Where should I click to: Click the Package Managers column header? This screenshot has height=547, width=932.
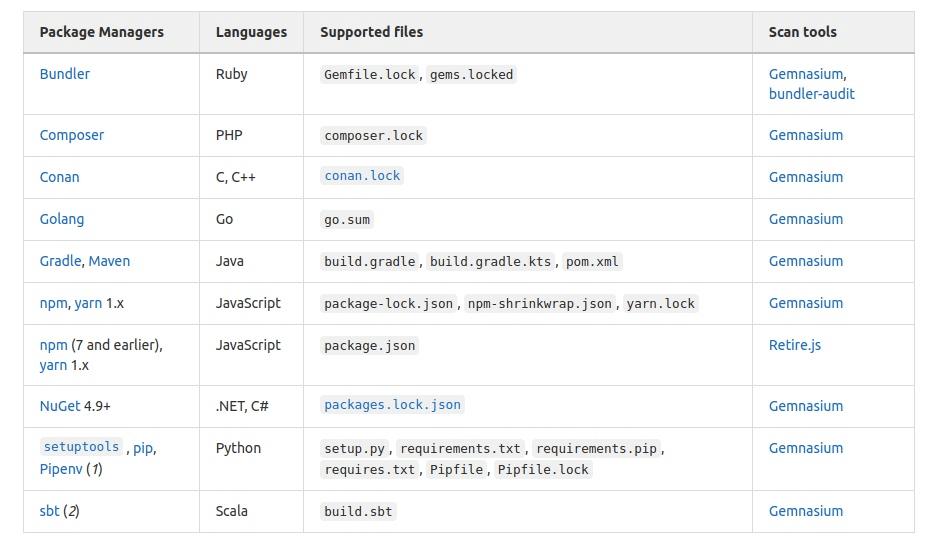click(x=101, y=32)
